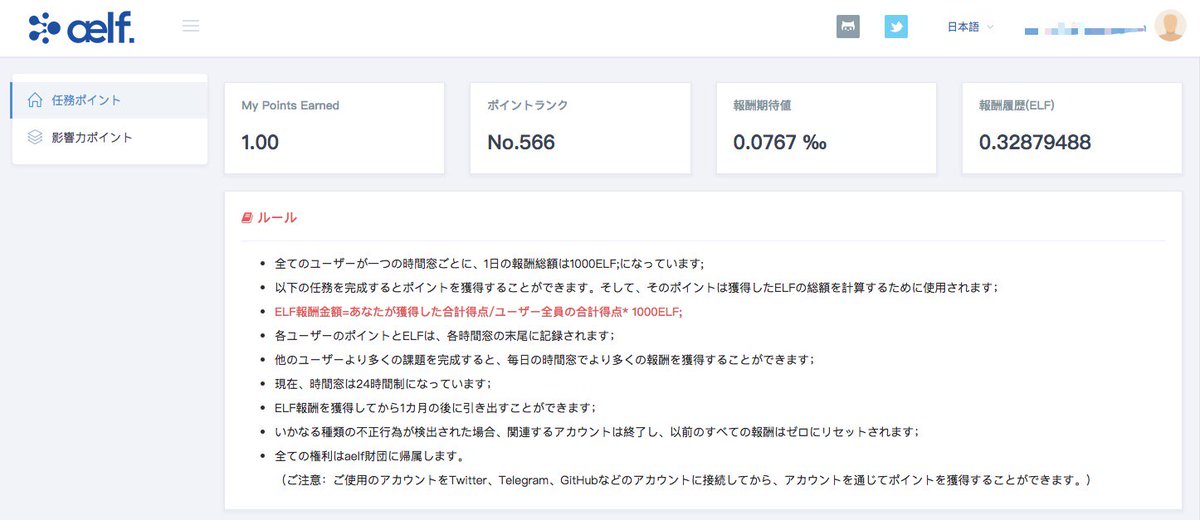Open the Twitter bird icon link
This screenshot has height=520, width=1200.
coord(896,27)
